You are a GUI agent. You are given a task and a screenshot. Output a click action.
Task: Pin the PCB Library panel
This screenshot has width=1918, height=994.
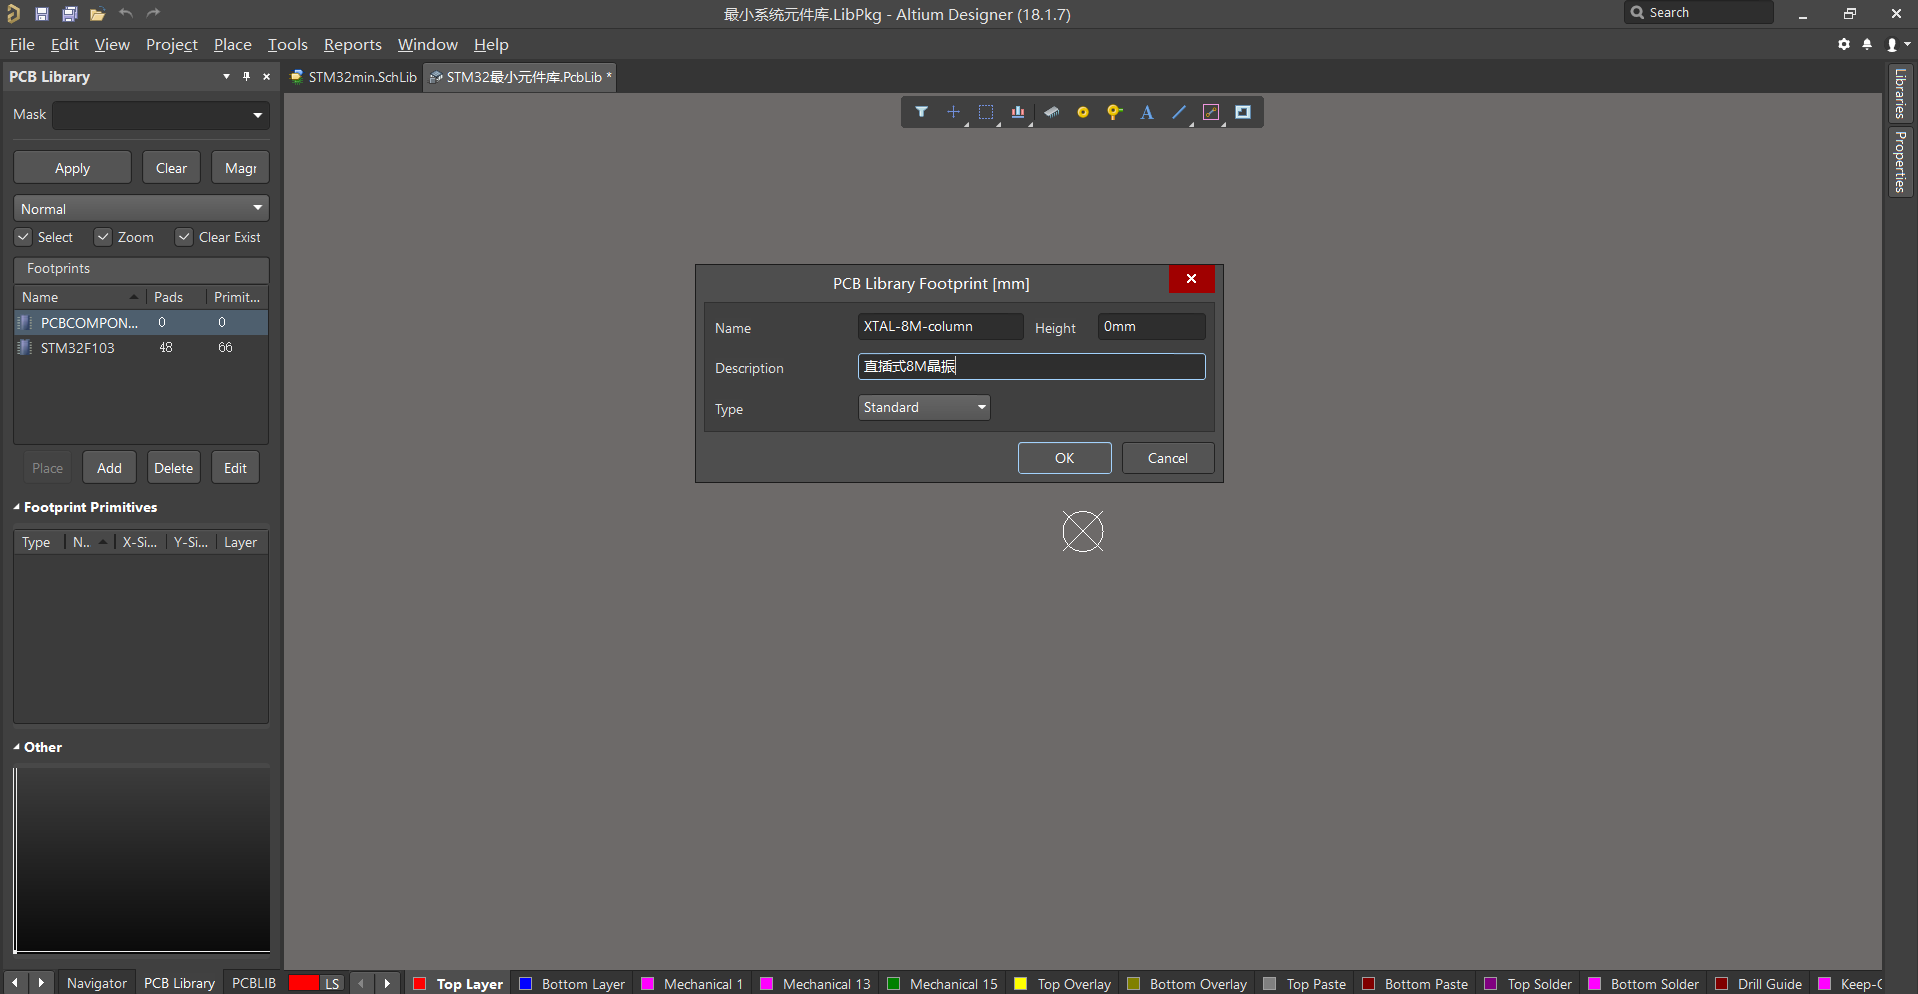246,76
